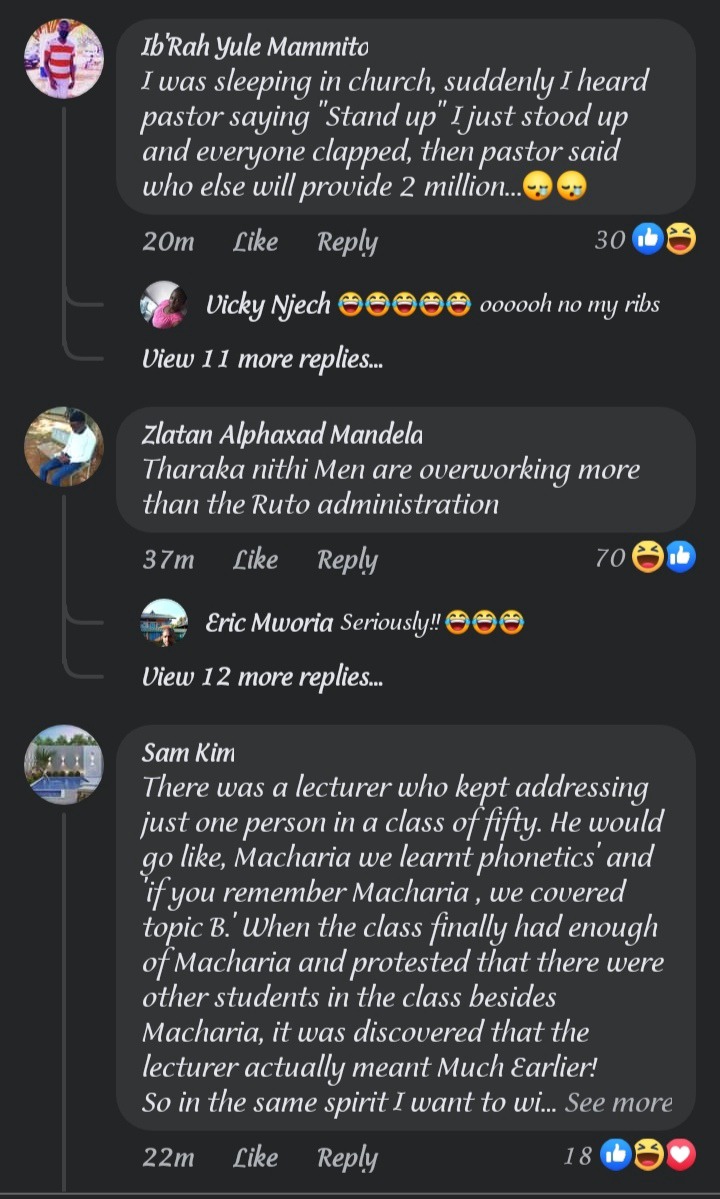The width and height of the screenshot is (720, 1199).
Task: Click laughing reaction icon on Mandela's comment
Action: point(648,558)
